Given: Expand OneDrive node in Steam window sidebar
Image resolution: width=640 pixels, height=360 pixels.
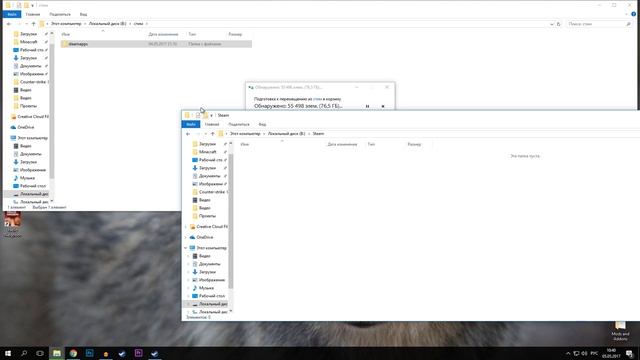Looking at the screenshot, I should pos(186,237).
